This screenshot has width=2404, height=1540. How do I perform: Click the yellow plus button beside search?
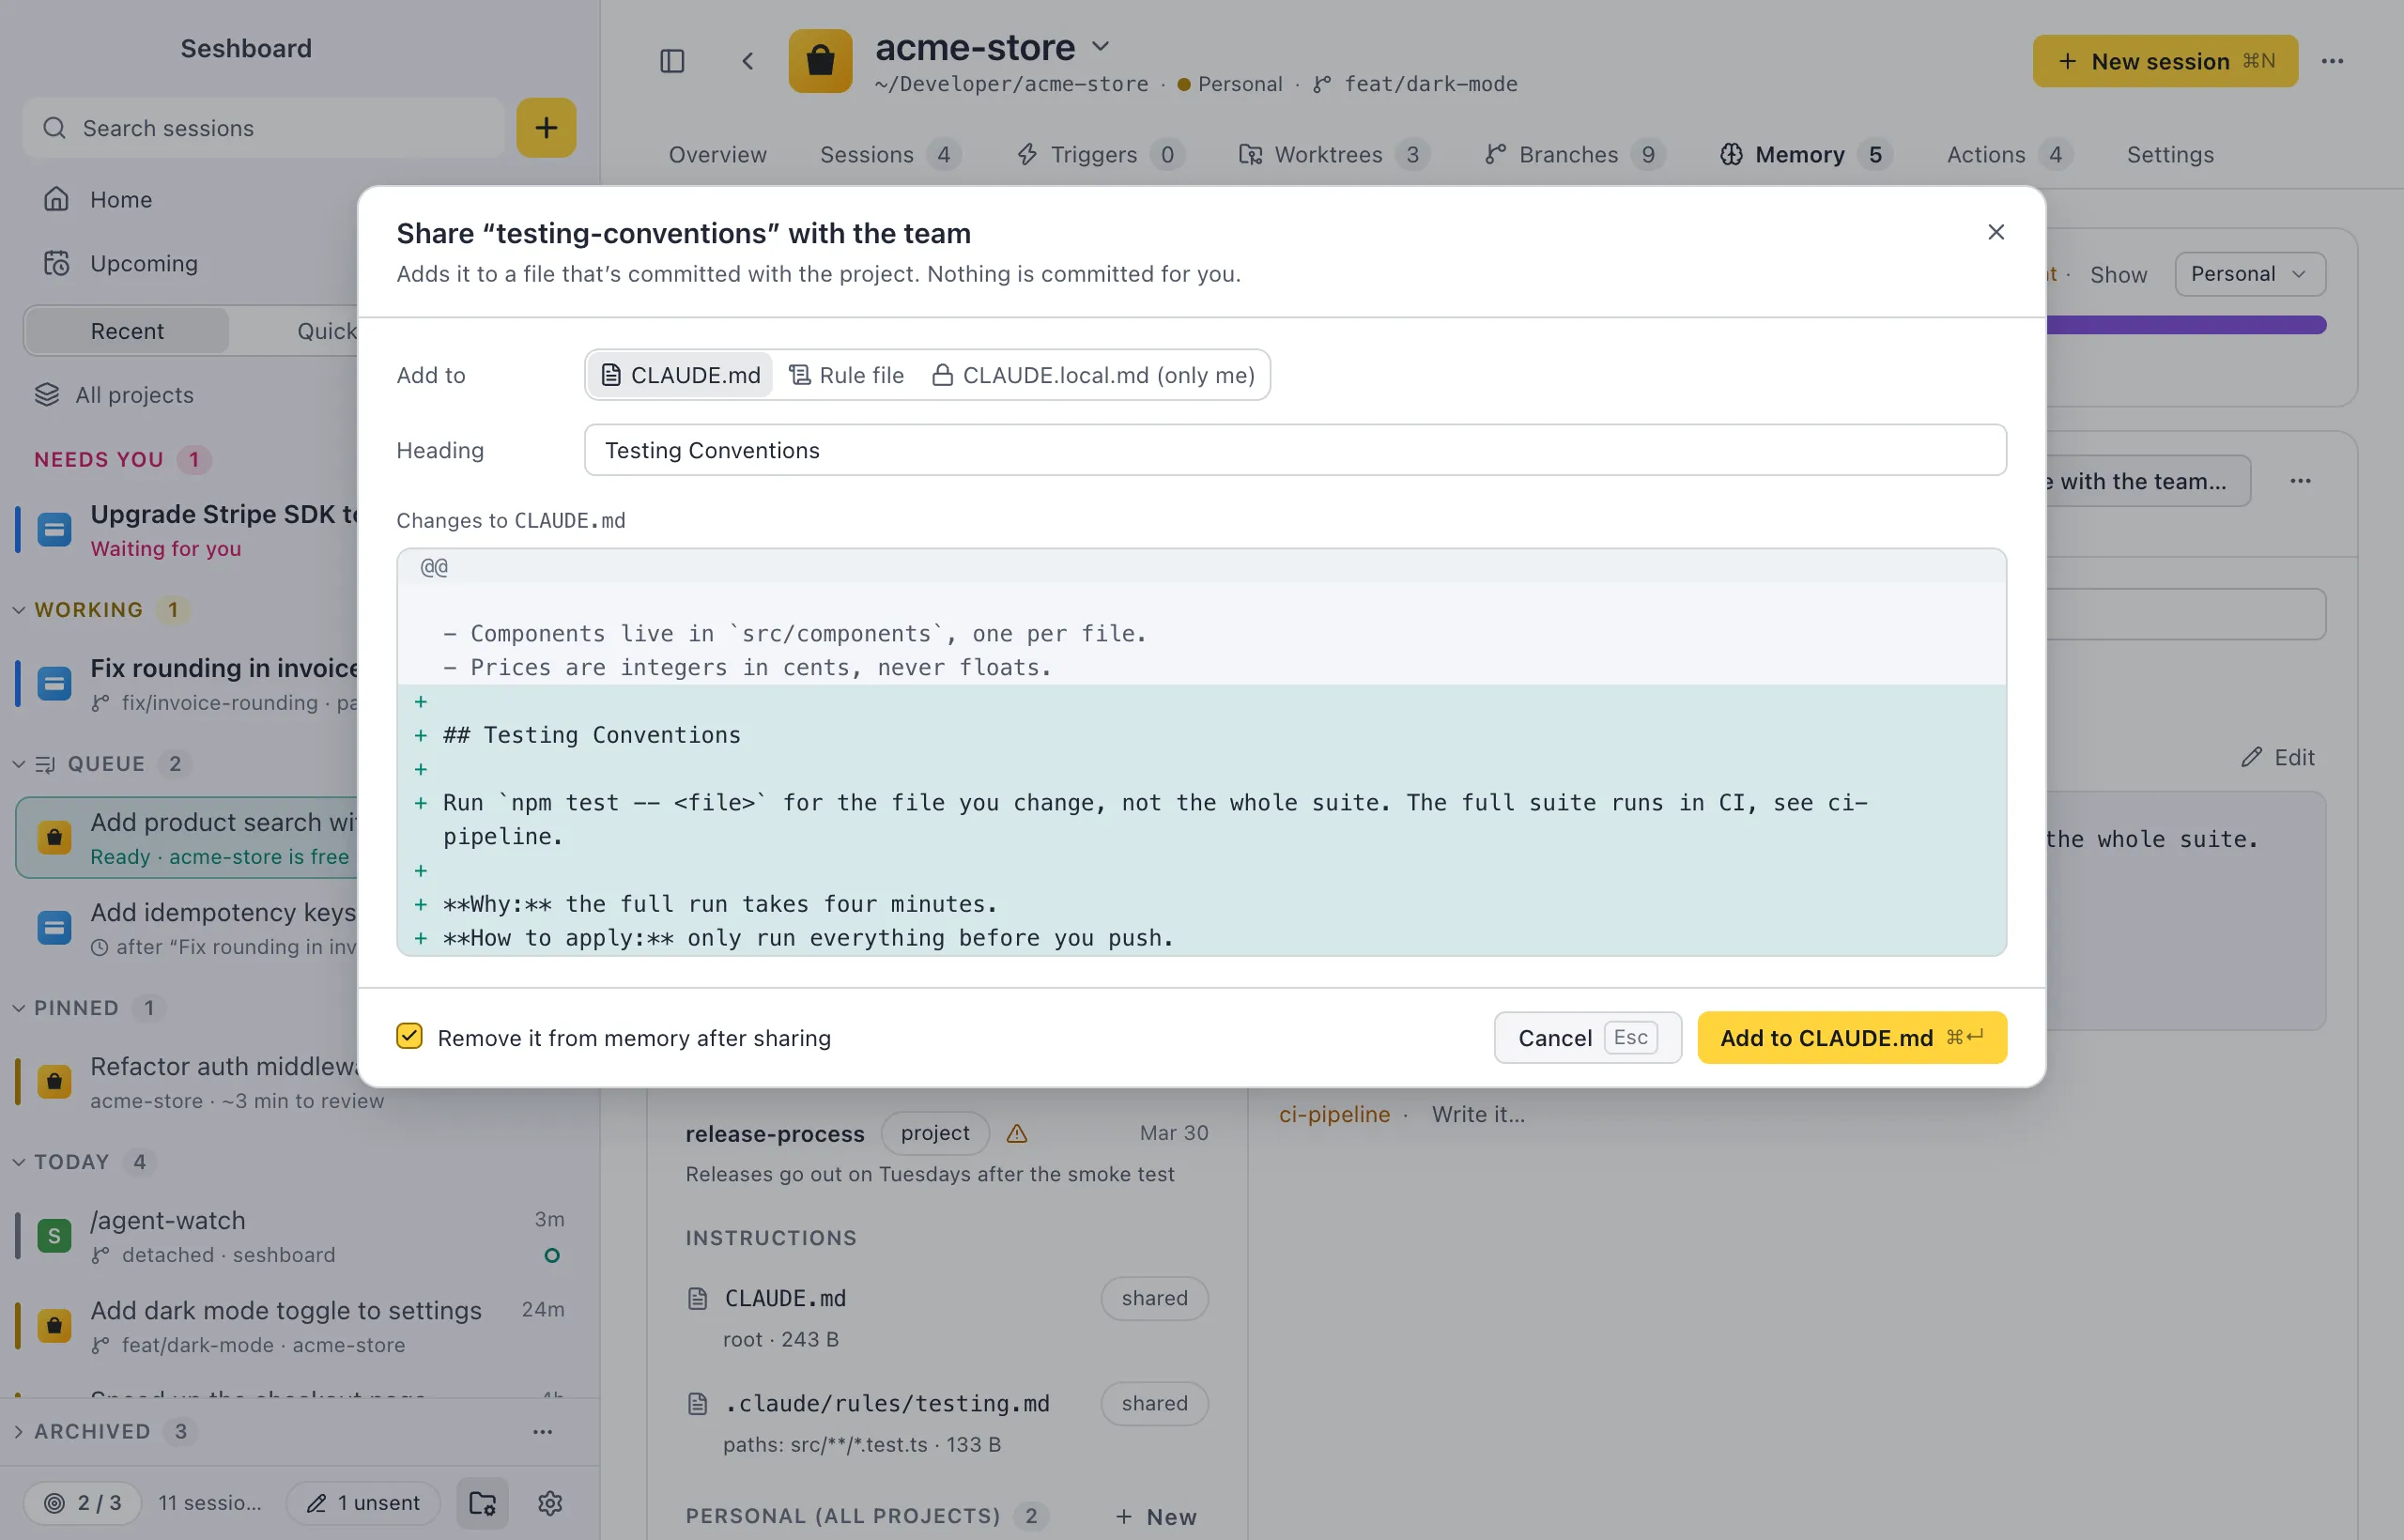pos(546,127)
